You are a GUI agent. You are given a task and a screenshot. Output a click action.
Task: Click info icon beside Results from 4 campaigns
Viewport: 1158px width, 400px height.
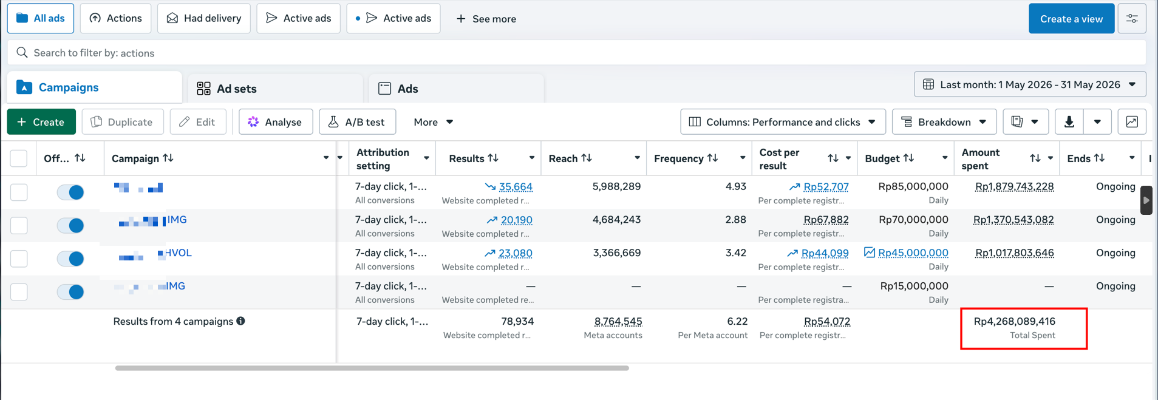tap(241, 322)
